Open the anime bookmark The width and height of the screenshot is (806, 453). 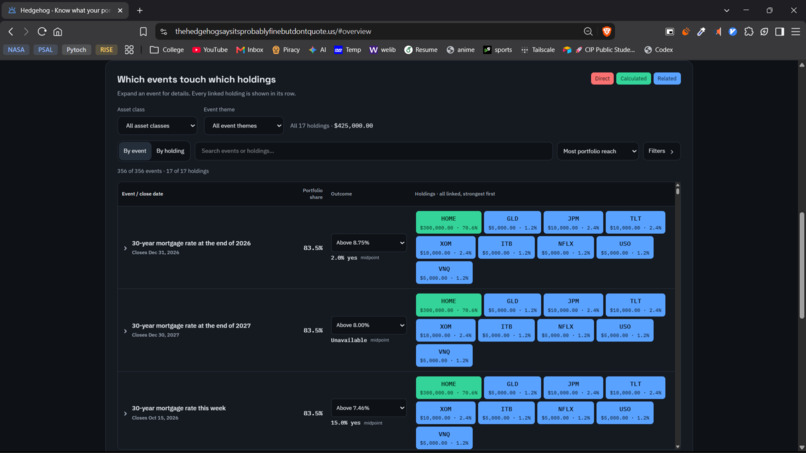pyautogui.click(x=461, y=50)
